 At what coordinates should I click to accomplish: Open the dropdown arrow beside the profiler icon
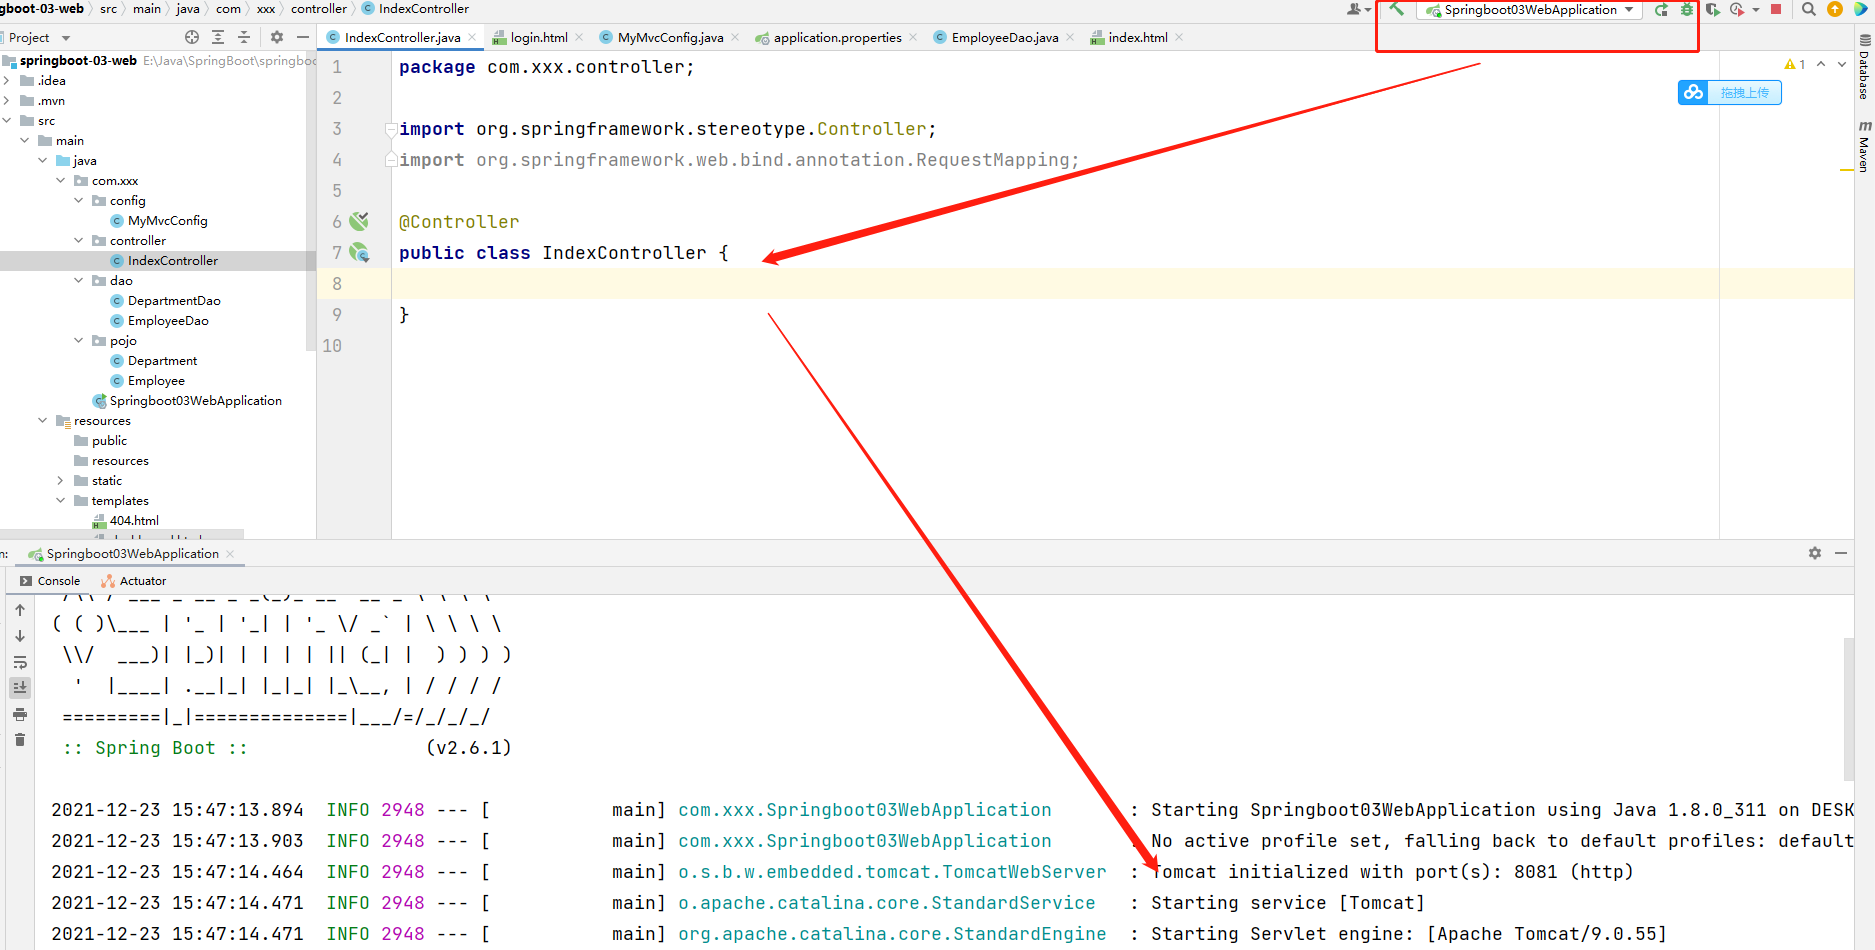click(x=1755, y=10)
